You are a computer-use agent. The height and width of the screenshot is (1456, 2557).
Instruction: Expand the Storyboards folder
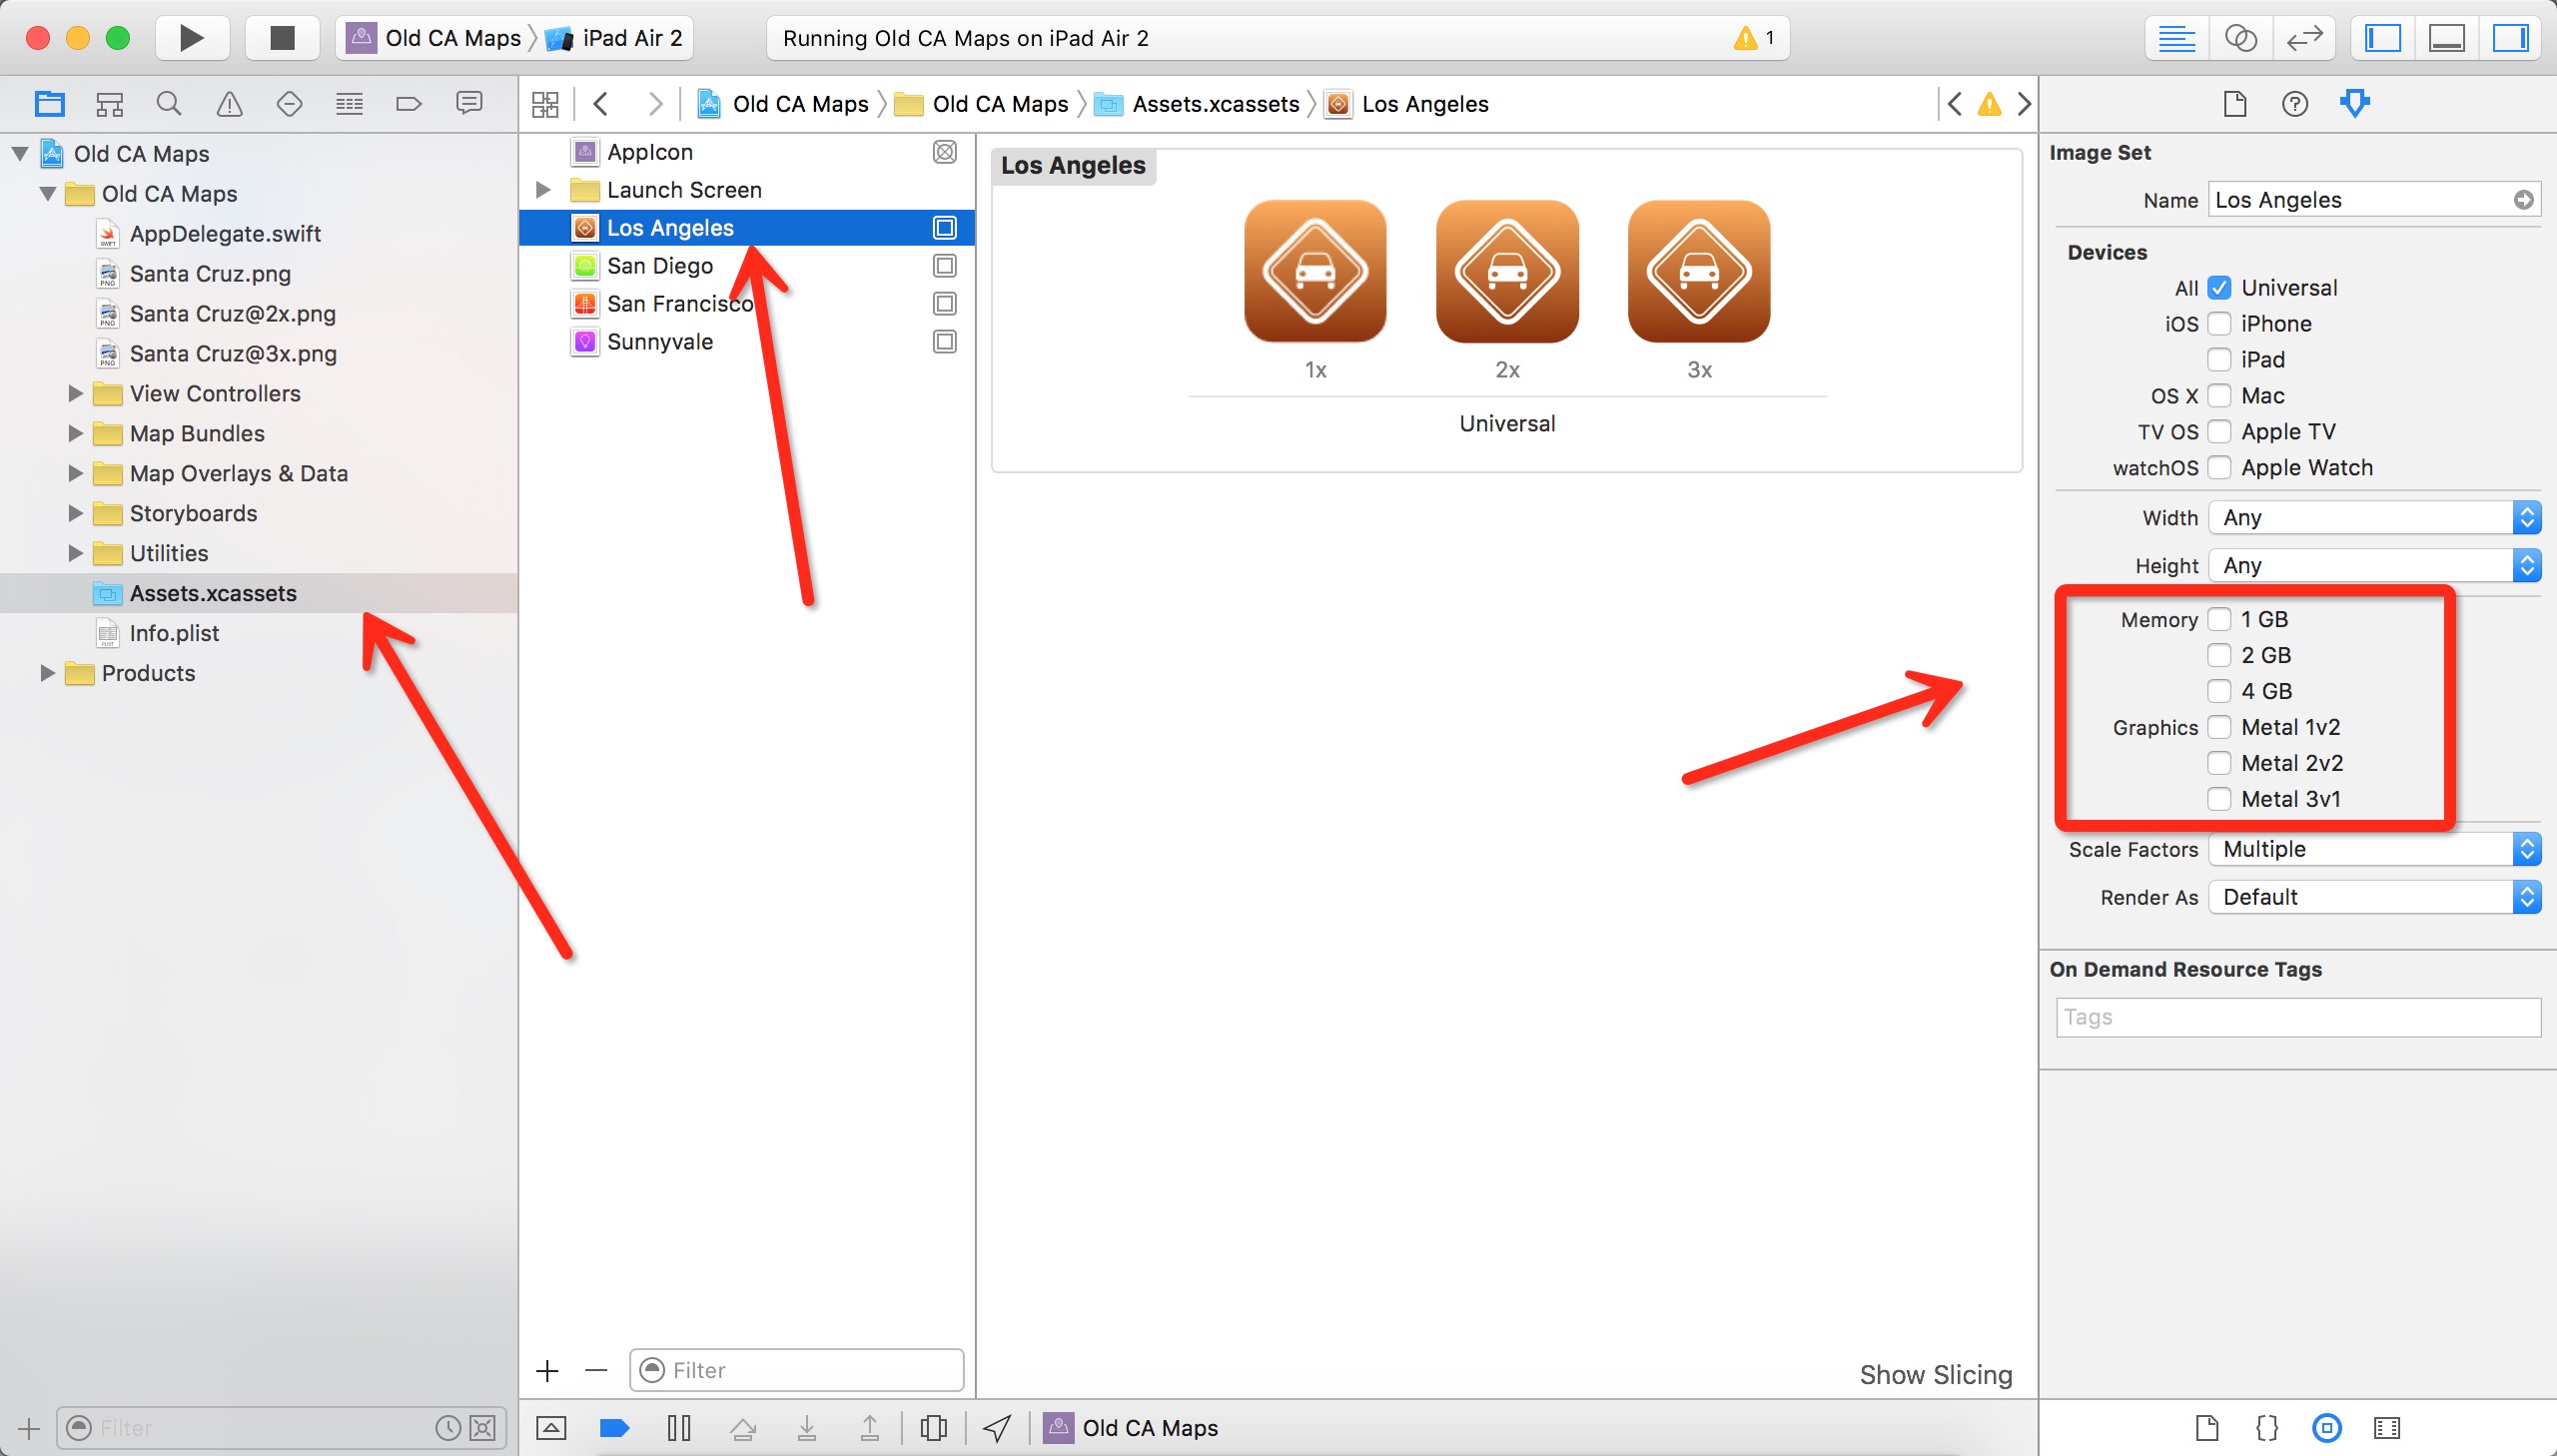(x=75, y=513)
